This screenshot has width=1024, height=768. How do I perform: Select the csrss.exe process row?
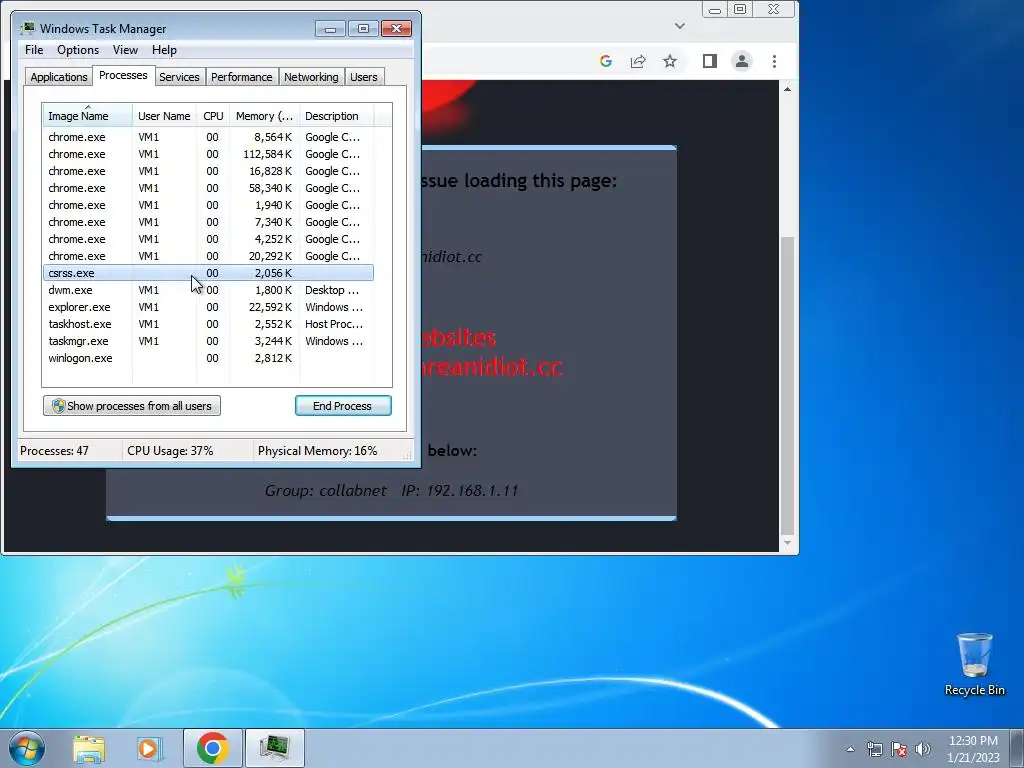208,273
